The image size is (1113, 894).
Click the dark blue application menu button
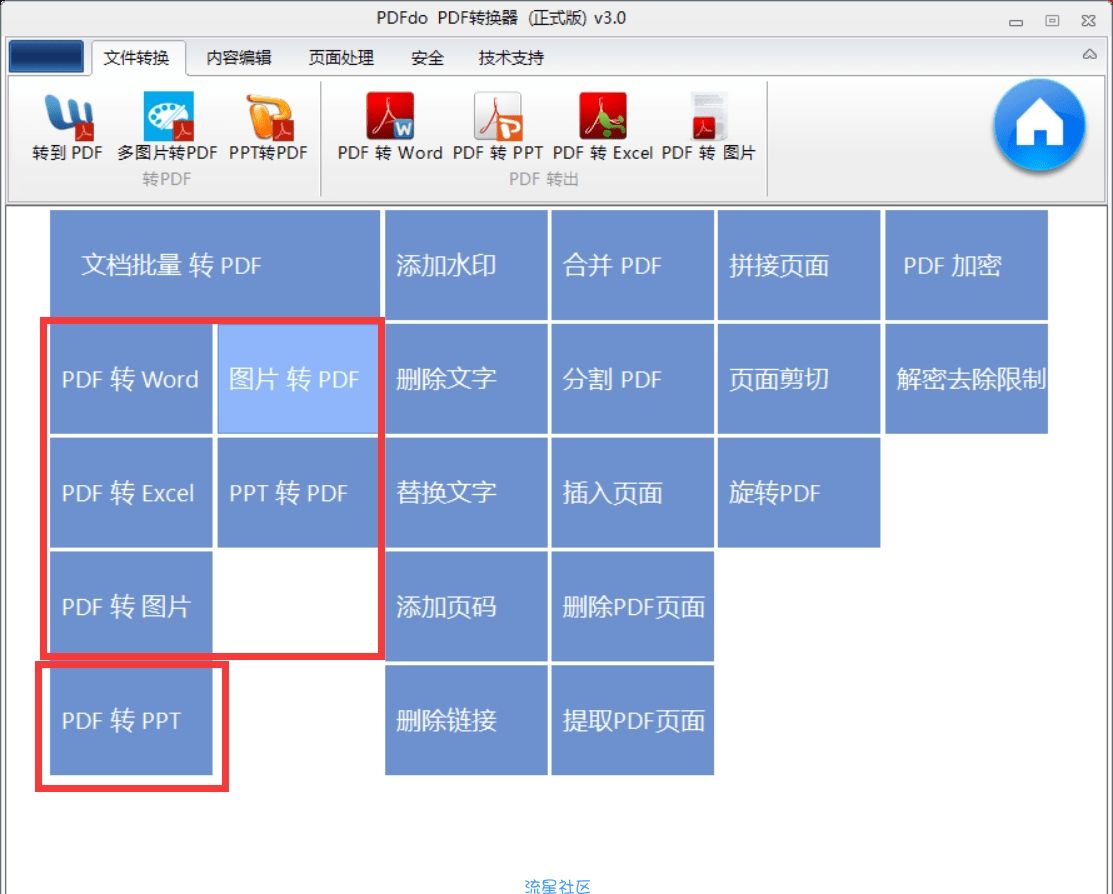point(46,57)
